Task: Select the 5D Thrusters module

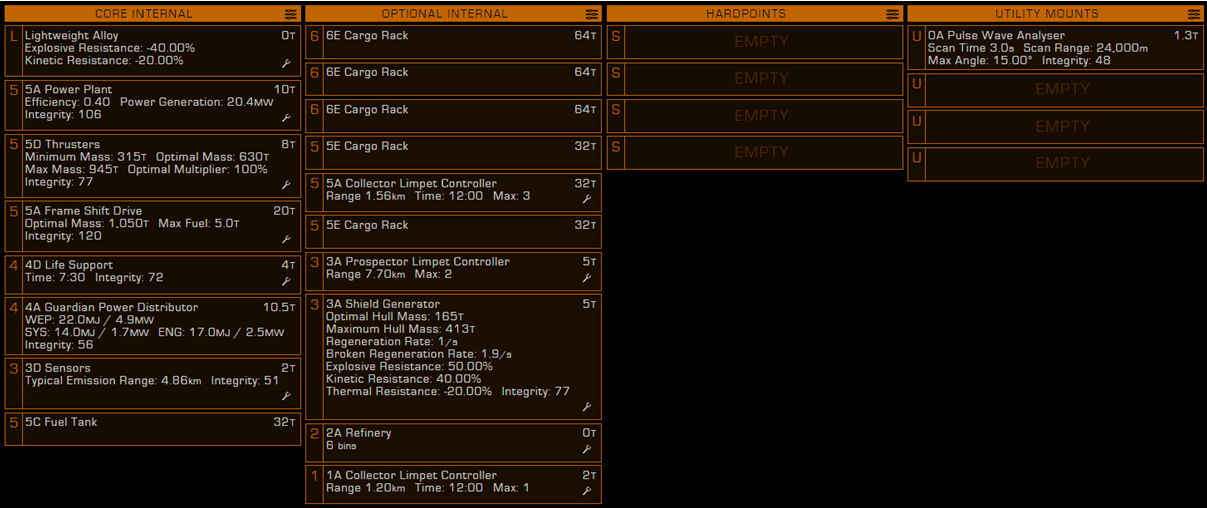Action: coord(153,165)
